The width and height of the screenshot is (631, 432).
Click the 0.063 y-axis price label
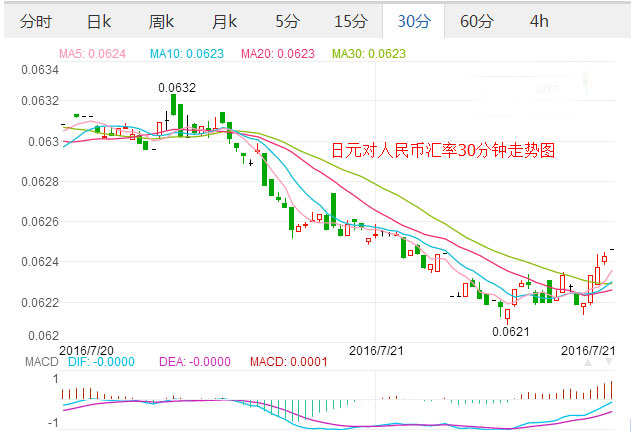click(x=43, y=141)
